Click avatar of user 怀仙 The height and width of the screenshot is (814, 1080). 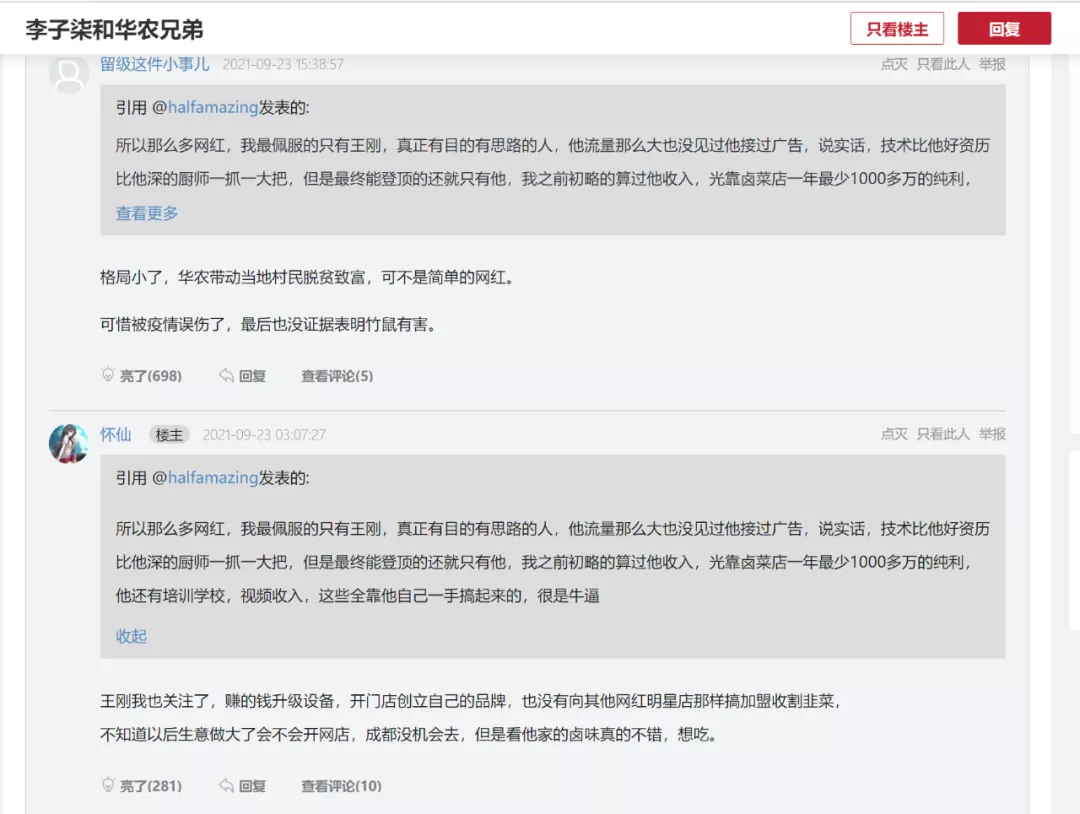(x=69, y=443)
